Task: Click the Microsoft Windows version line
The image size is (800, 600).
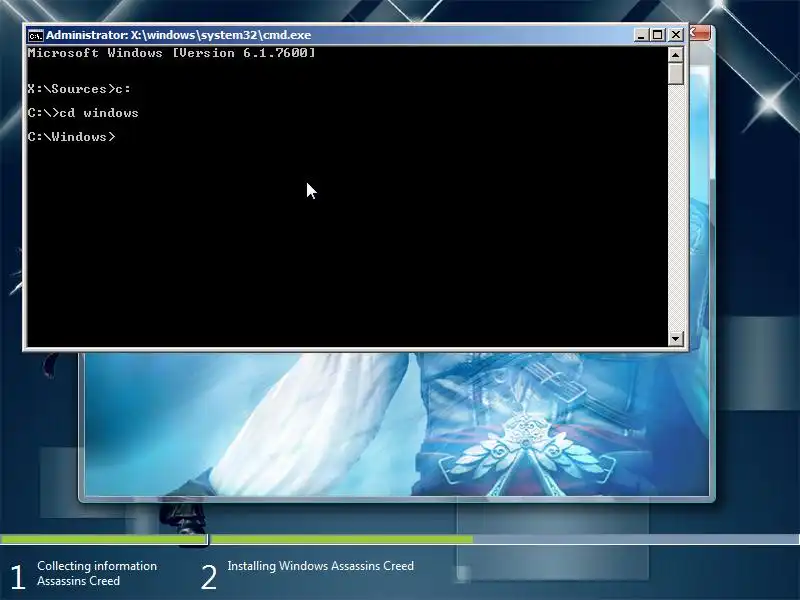Action: (x=171, y=53)
